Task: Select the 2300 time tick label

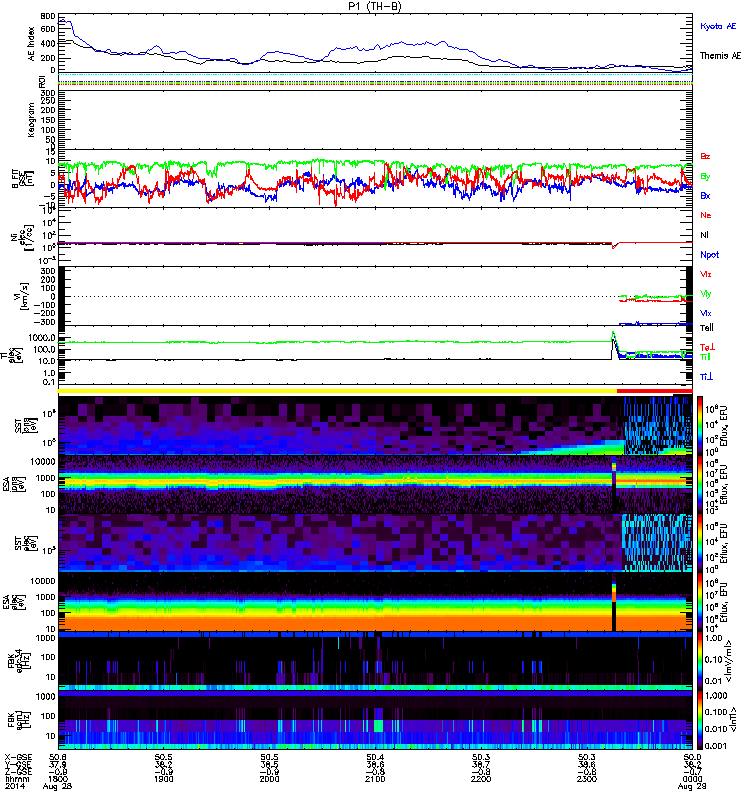Action: 586,779
